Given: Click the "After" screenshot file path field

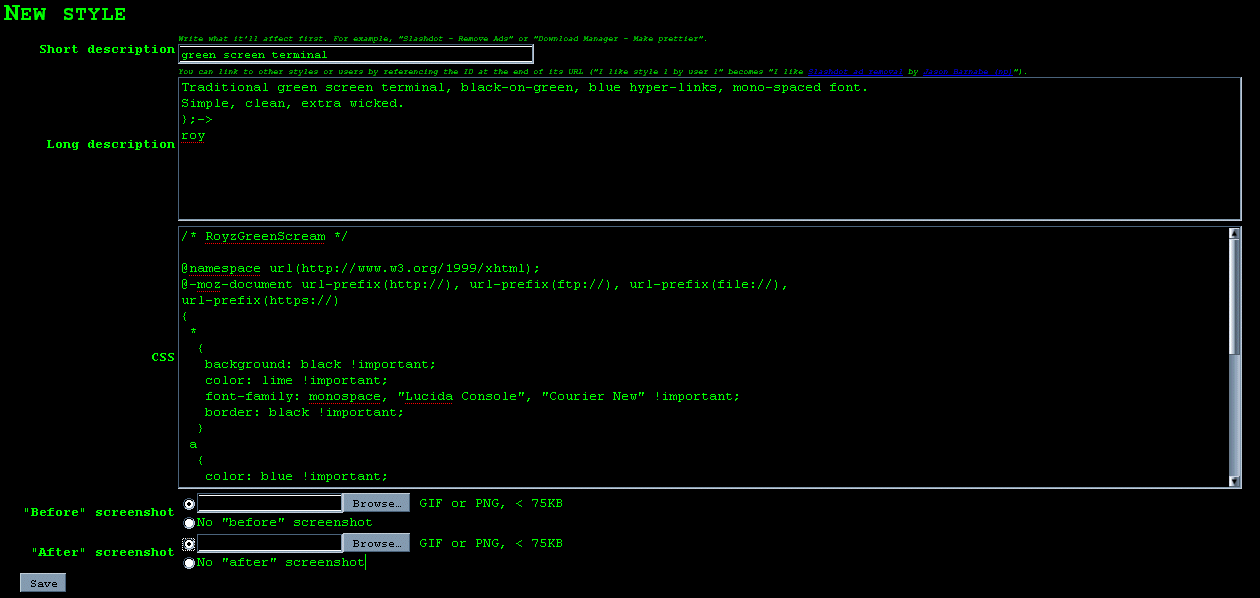Looking at the screenshot, I should click(x=270, y=543).
